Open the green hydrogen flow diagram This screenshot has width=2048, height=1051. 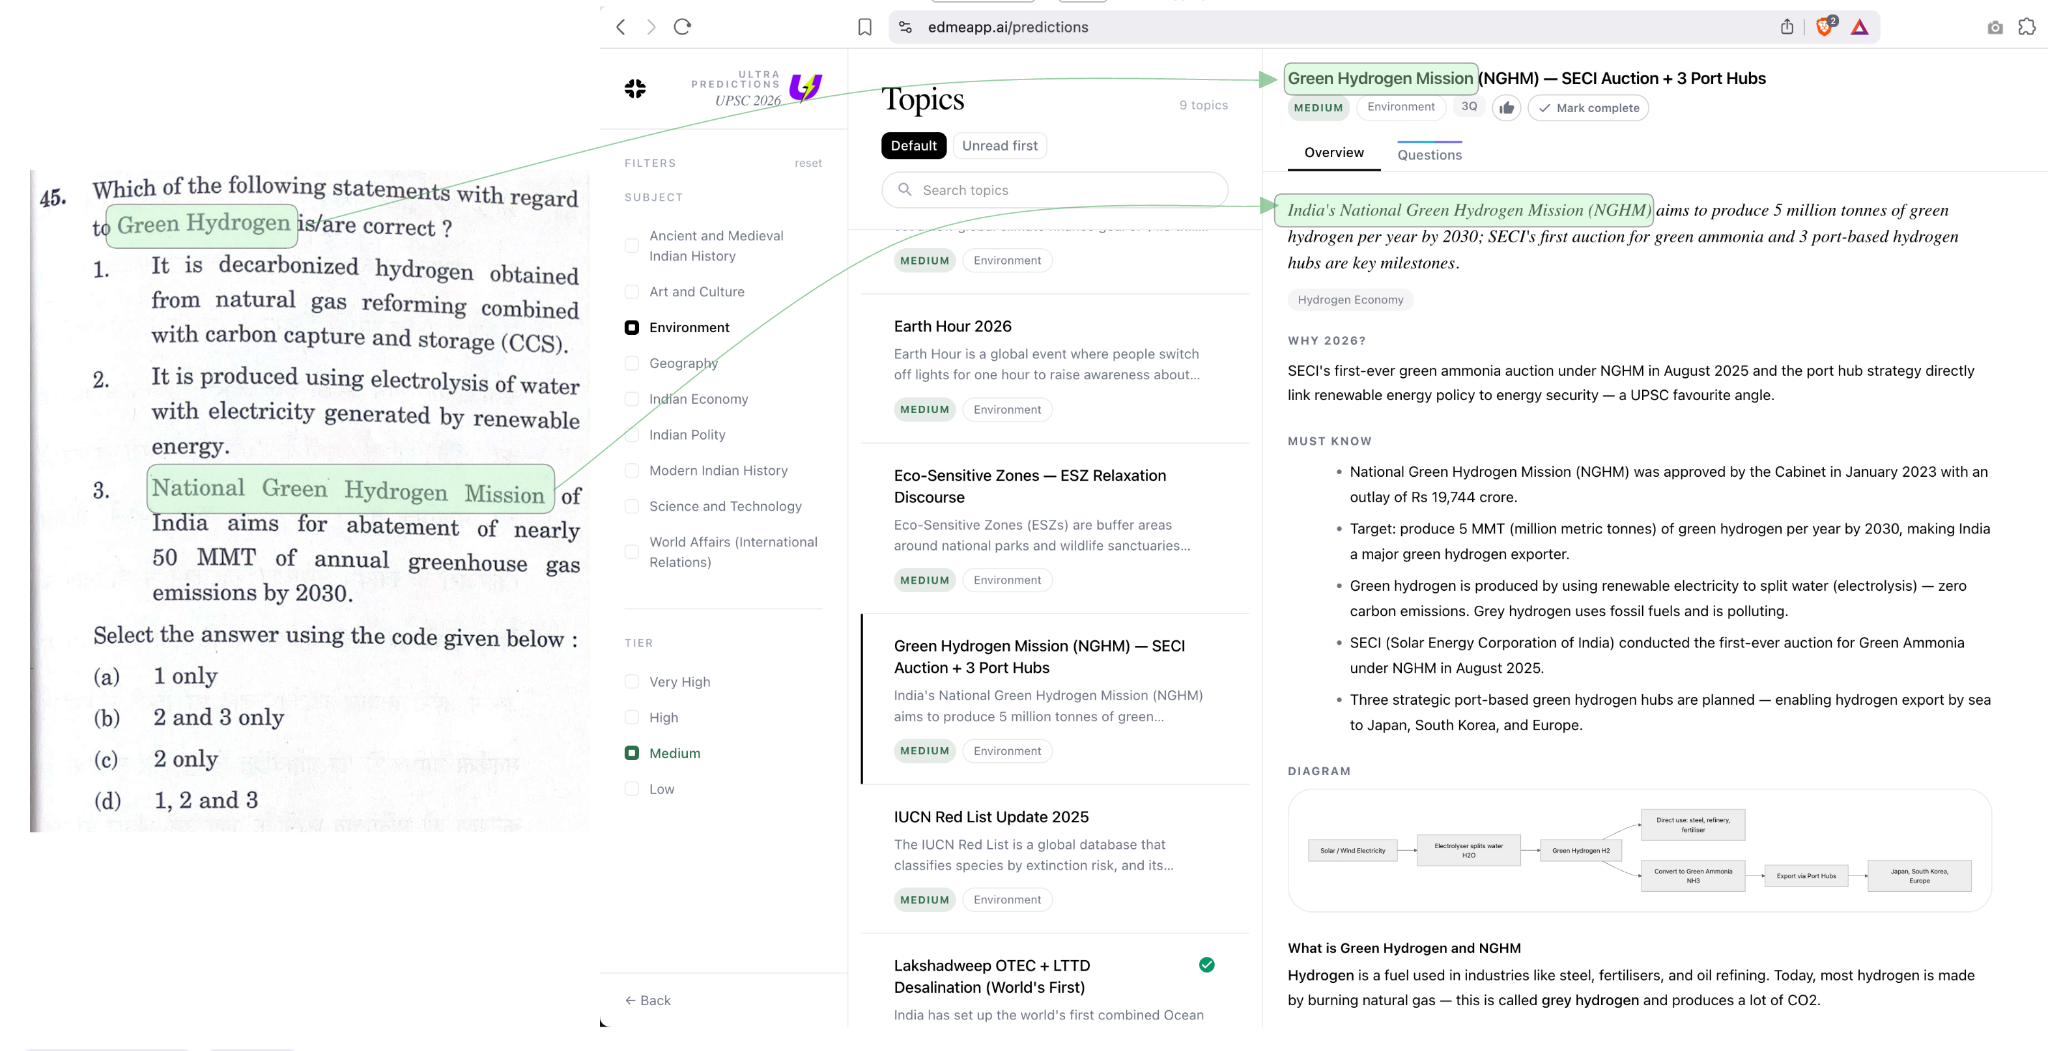[1640, 851]
